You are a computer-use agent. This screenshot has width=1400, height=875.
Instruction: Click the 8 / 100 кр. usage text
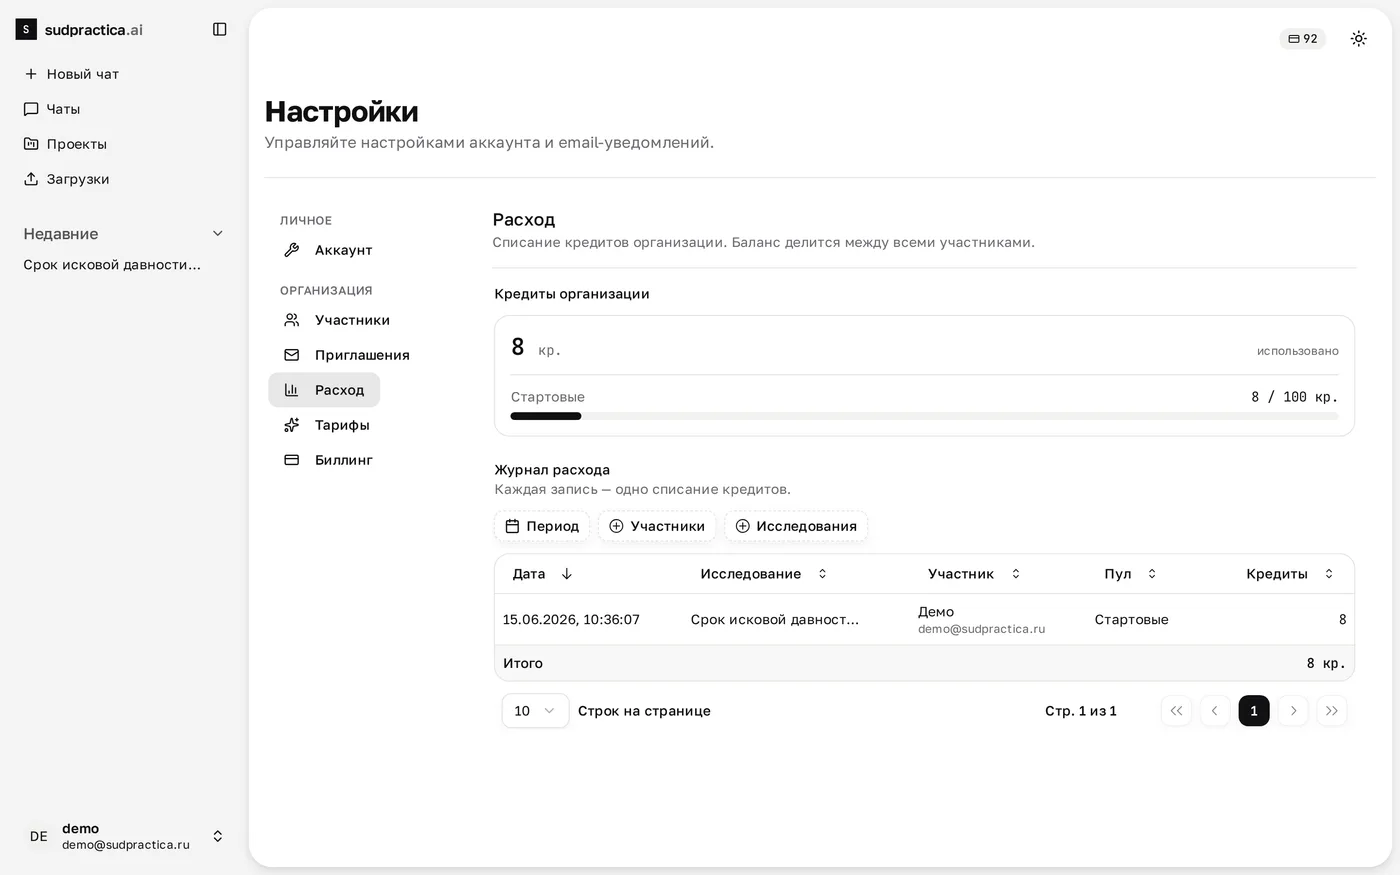pyautogui.click(x=1294, y=397)
